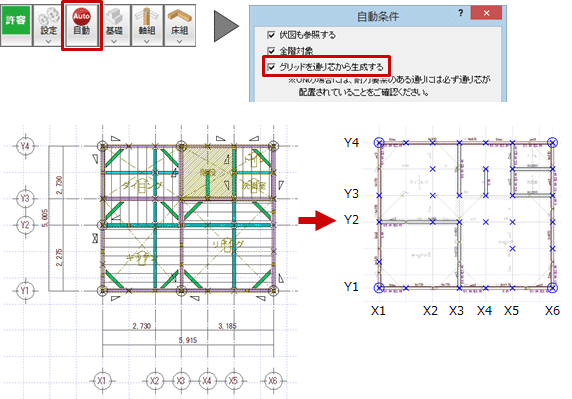Click the X1 grid axis bubble
The height and width of the screenshot is (399, 572).
[x=102, y=381]
